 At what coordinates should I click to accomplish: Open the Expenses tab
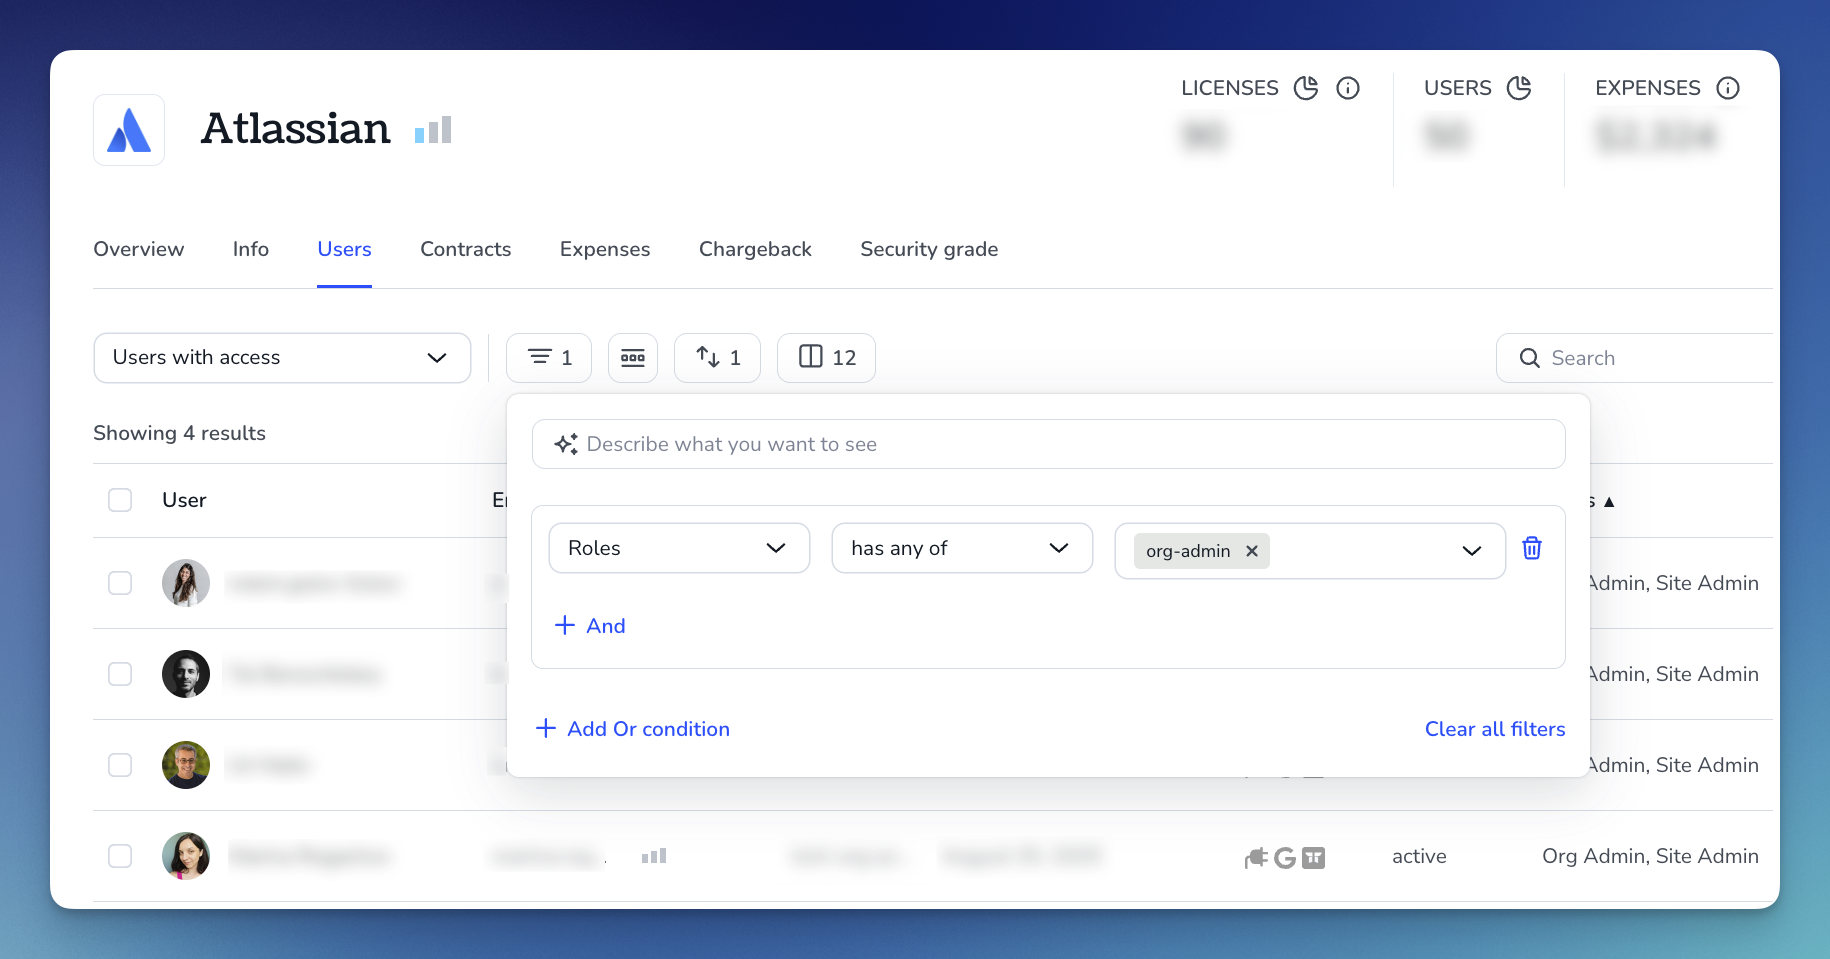pos(605,249)
